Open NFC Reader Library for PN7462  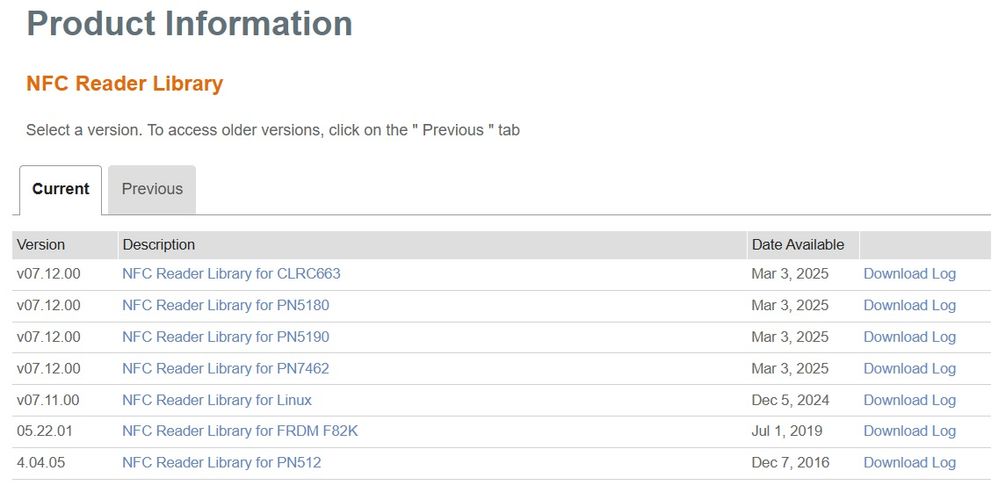tap(225, 368)
